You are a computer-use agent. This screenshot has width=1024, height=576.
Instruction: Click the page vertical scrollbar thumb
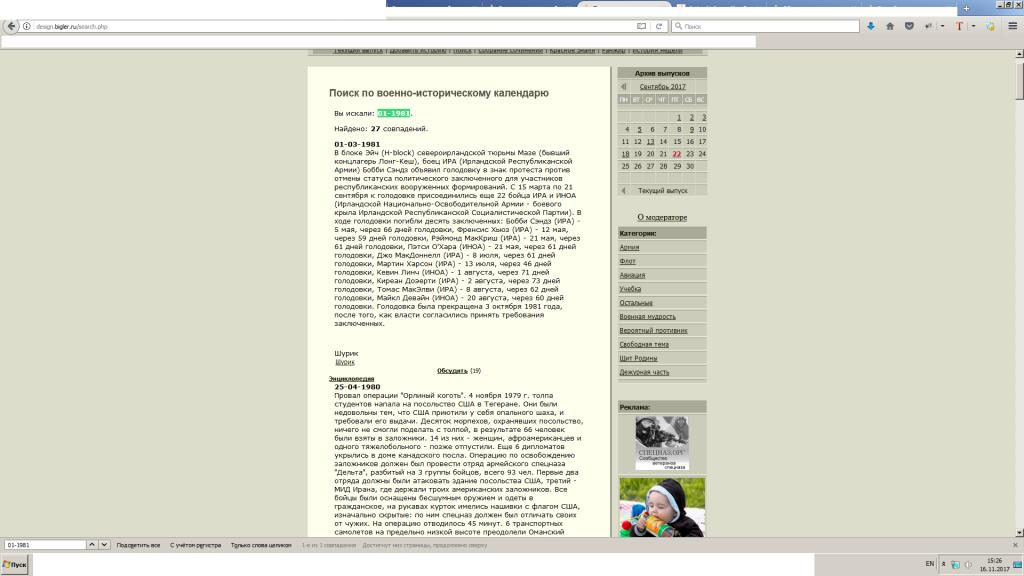pos(1019,81)
